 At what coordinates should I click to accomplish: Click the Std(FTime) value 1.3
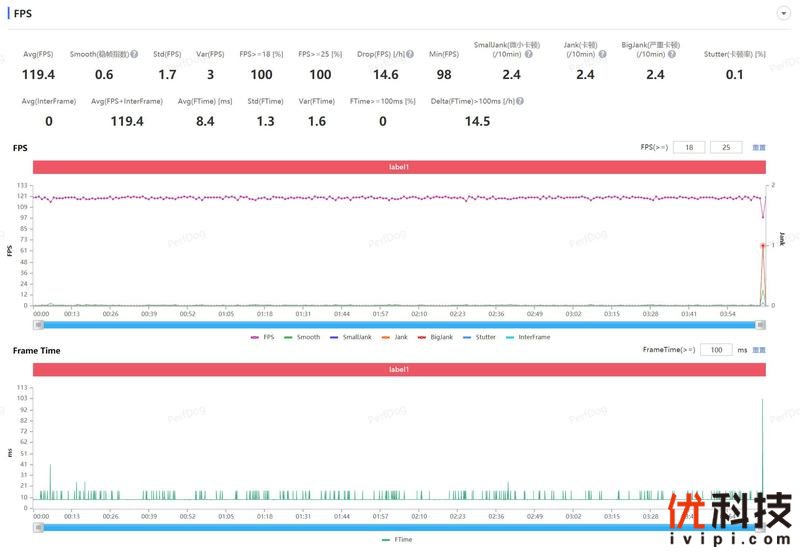point(265,121)
